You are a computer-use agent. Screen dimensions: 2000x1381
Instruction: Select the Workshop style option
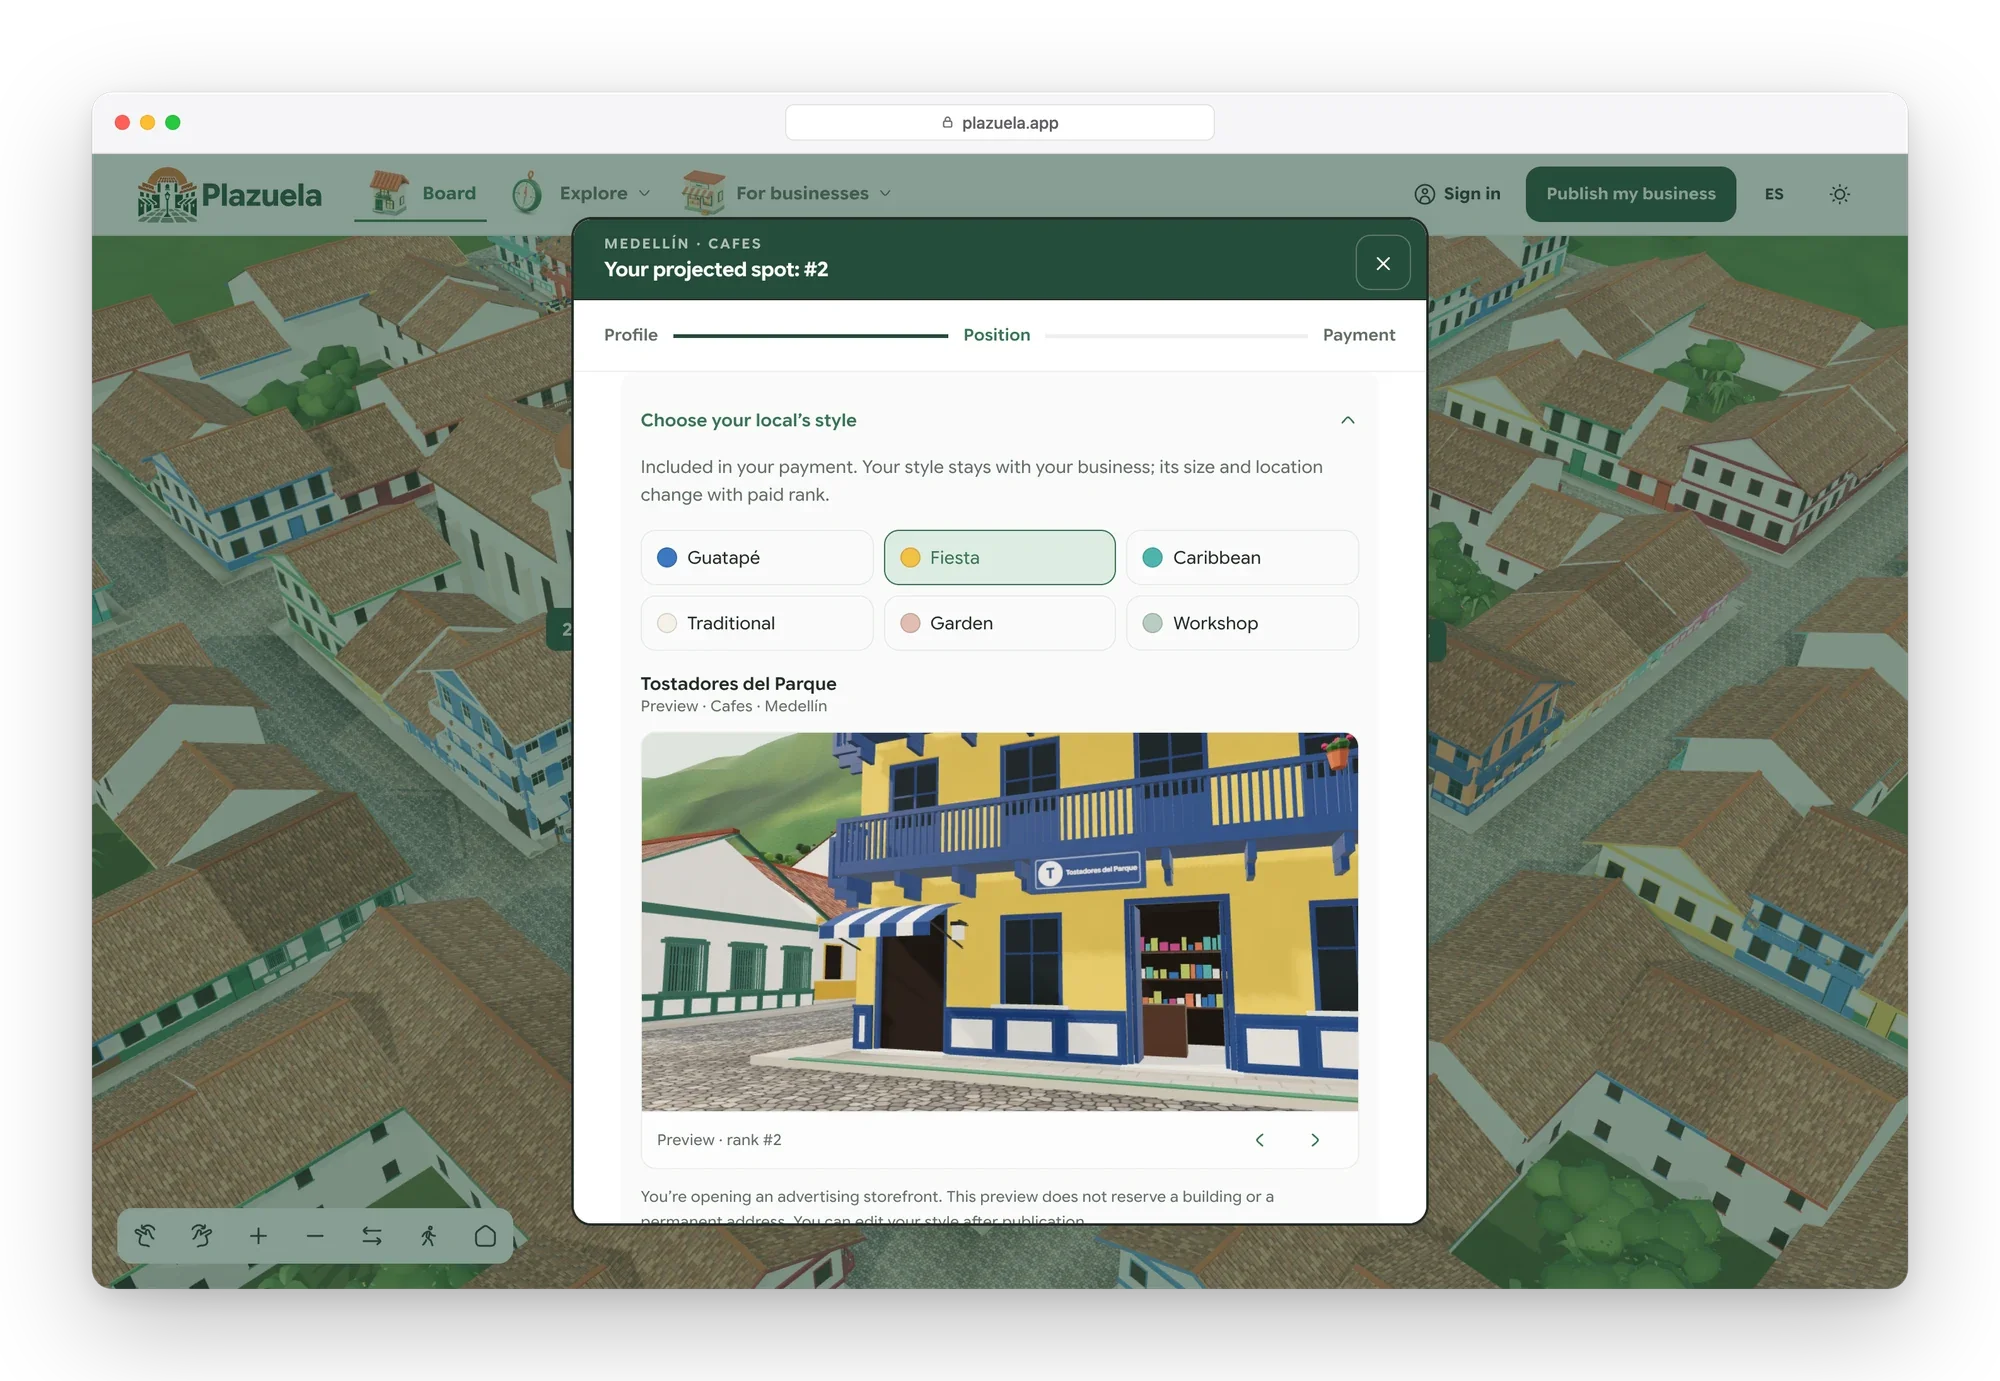[1242, 623]
